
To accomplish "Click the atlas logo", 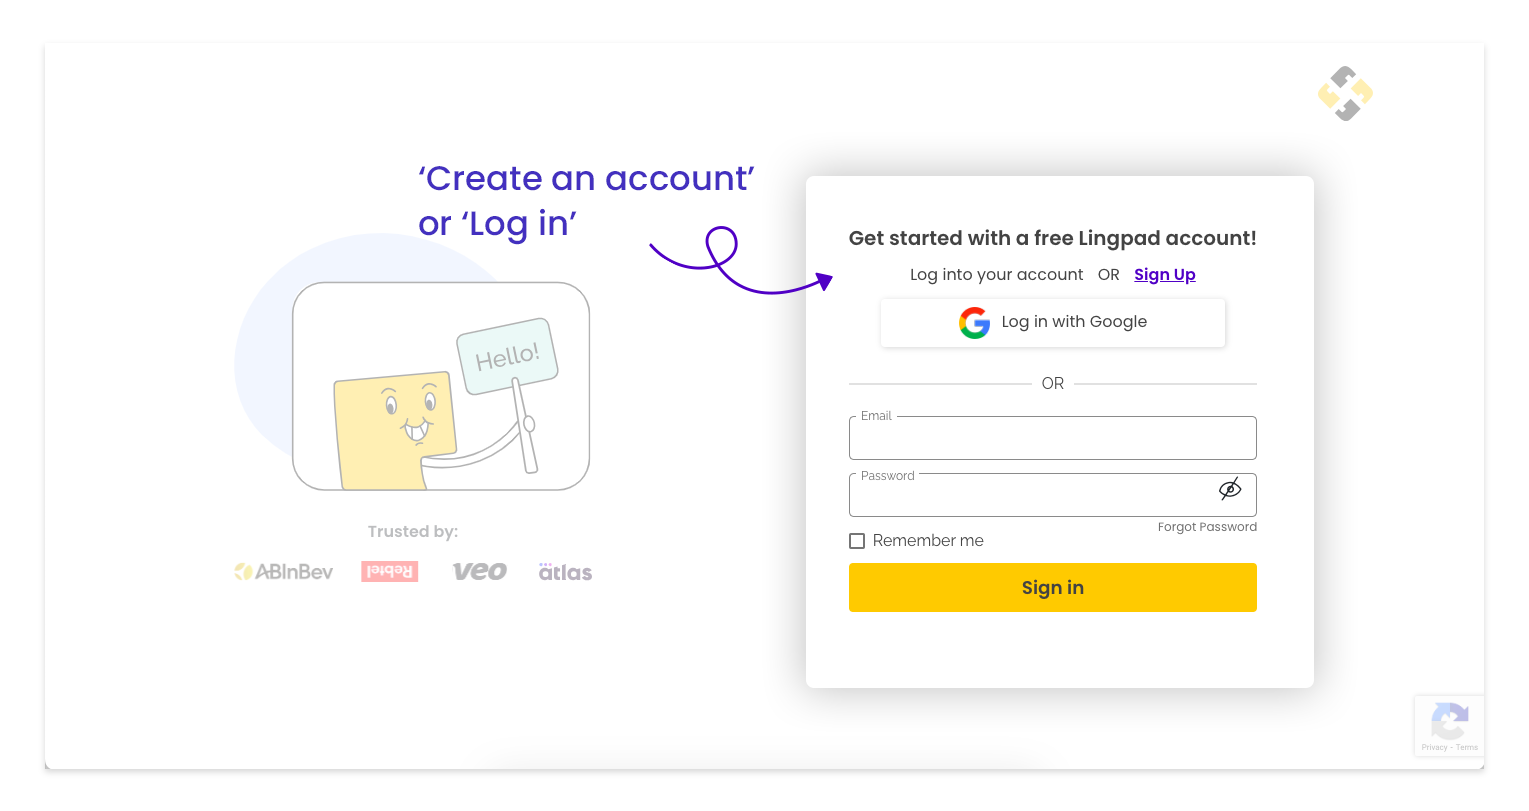I will point(564,570).
